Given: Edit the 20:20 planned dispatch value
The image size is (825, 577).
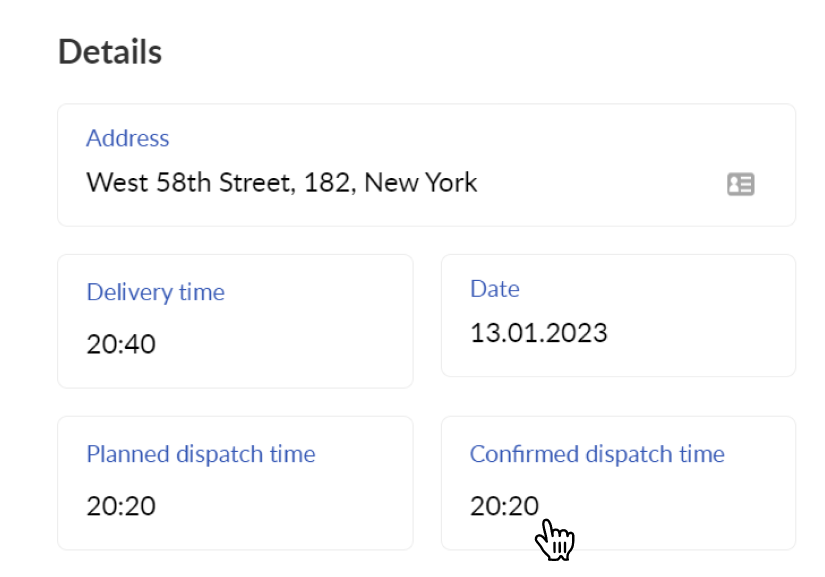Looking at the screenshot, I should click(121, 505).
